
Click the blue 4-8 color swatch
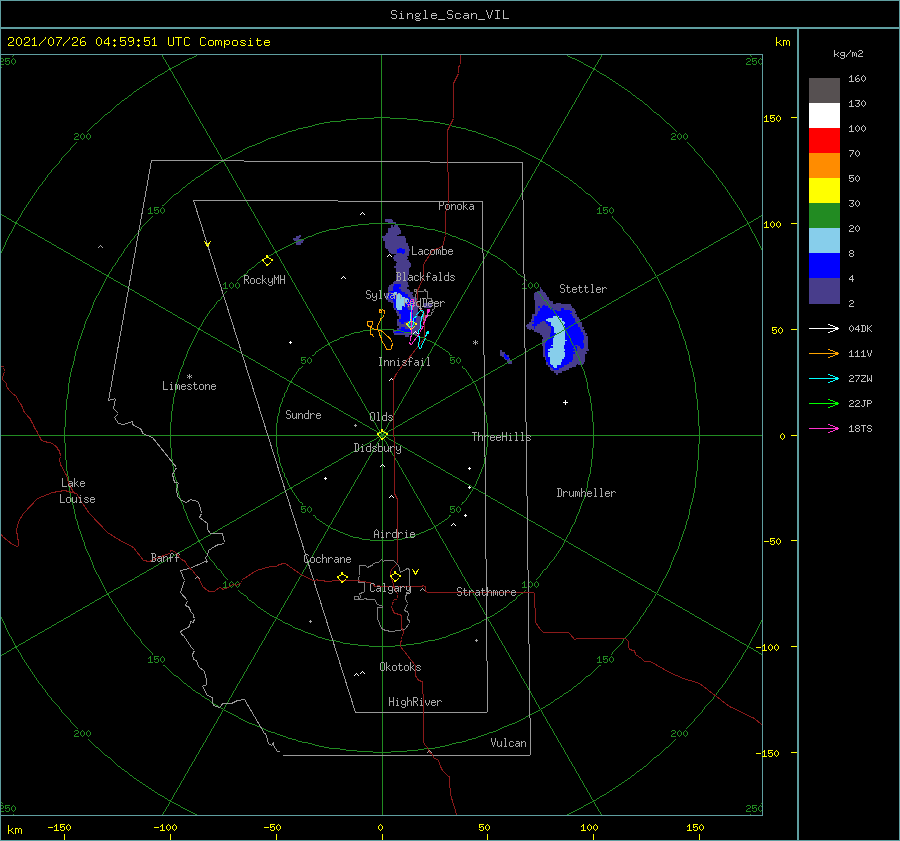[824, 265]
